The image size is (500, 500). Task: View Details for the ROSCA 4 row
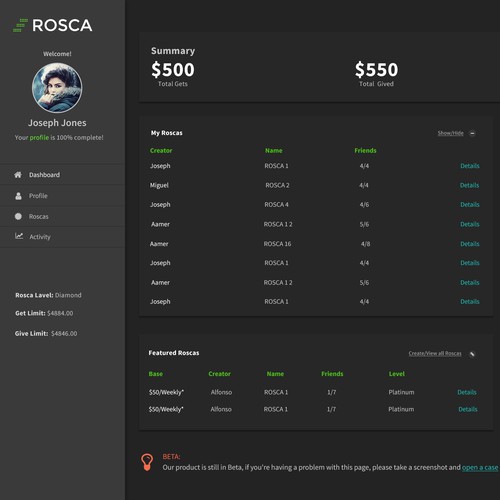pyautogui.click(x=470, y=205)
